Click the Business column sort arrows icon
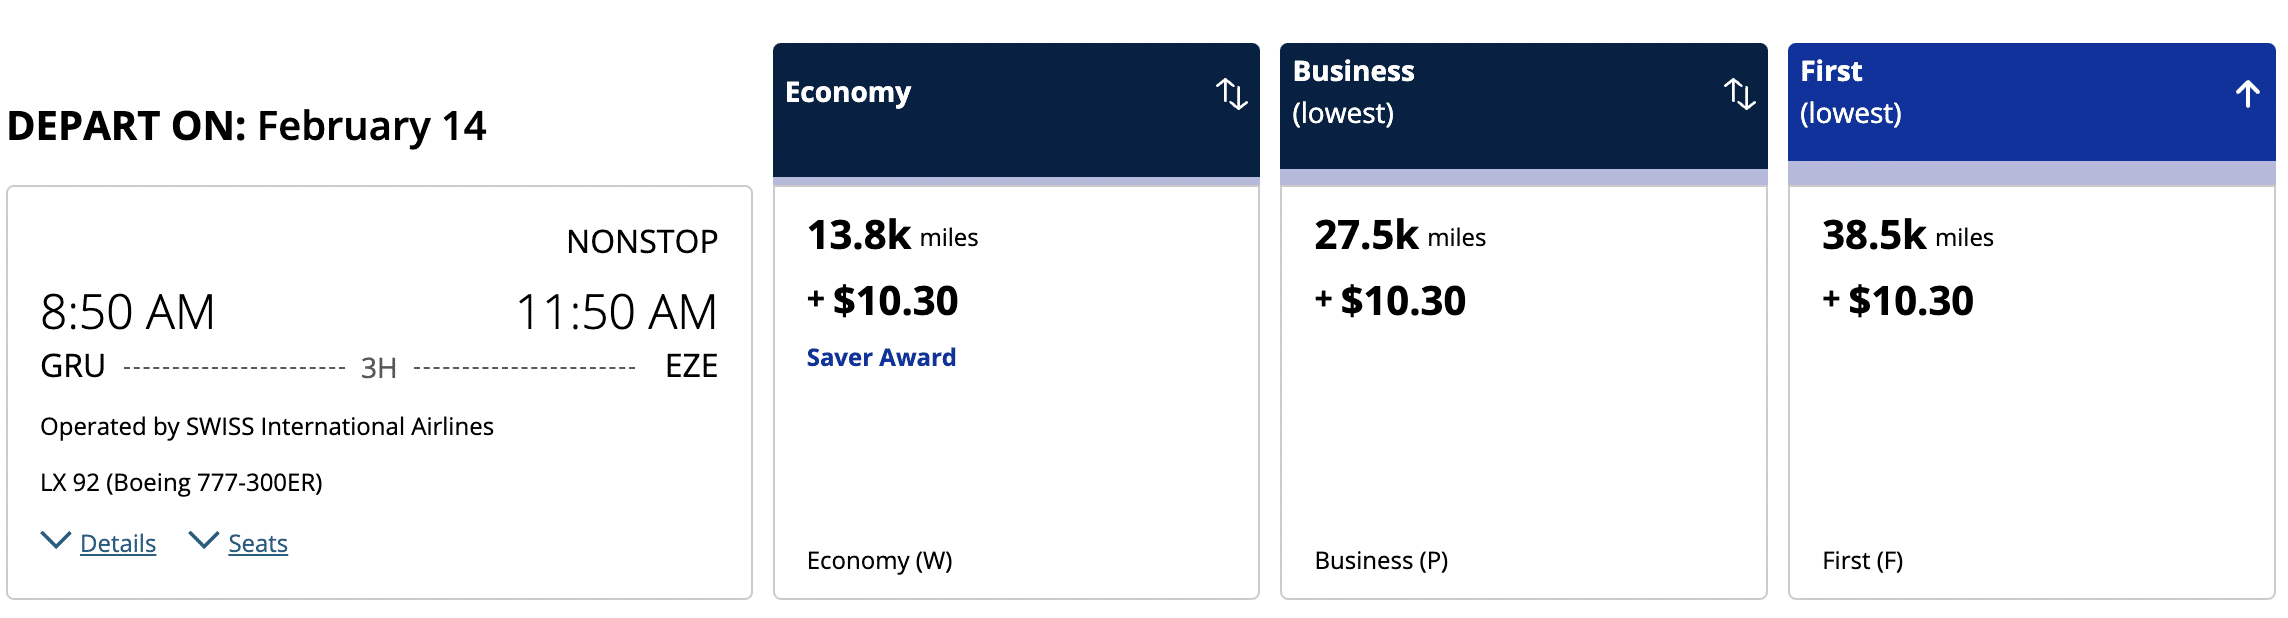The height and width of the screenshot is (618, 2288). tap(1739, 94)
